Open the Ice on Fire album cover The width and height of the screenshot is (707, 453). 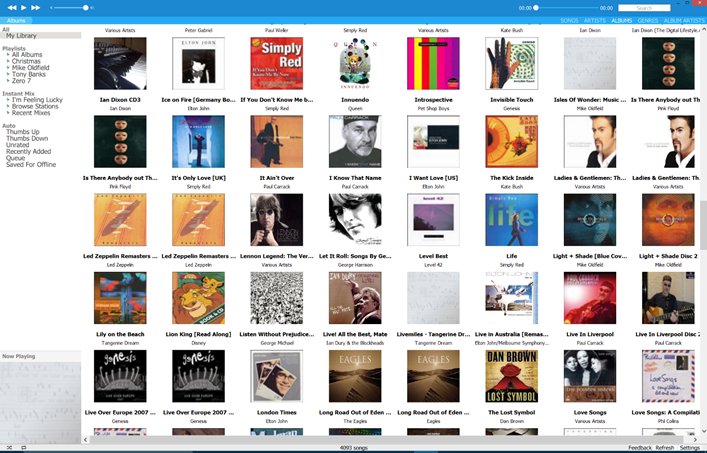click(198, 64)
